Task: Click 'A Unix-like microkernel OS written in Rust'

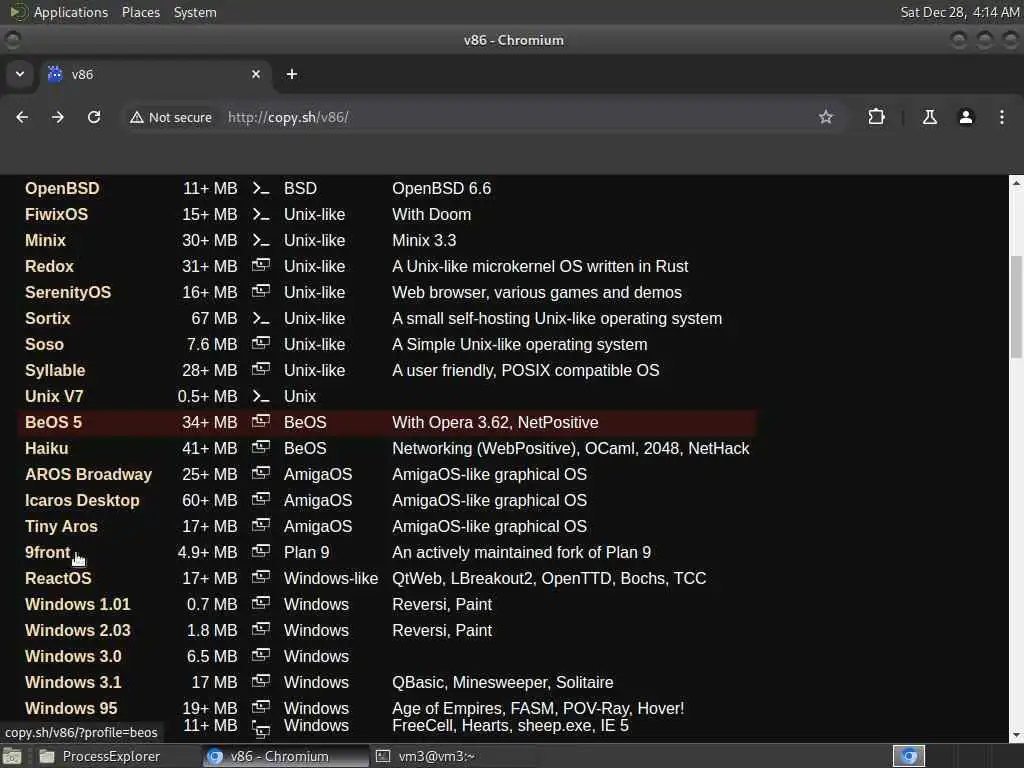Action: (540, 266)
